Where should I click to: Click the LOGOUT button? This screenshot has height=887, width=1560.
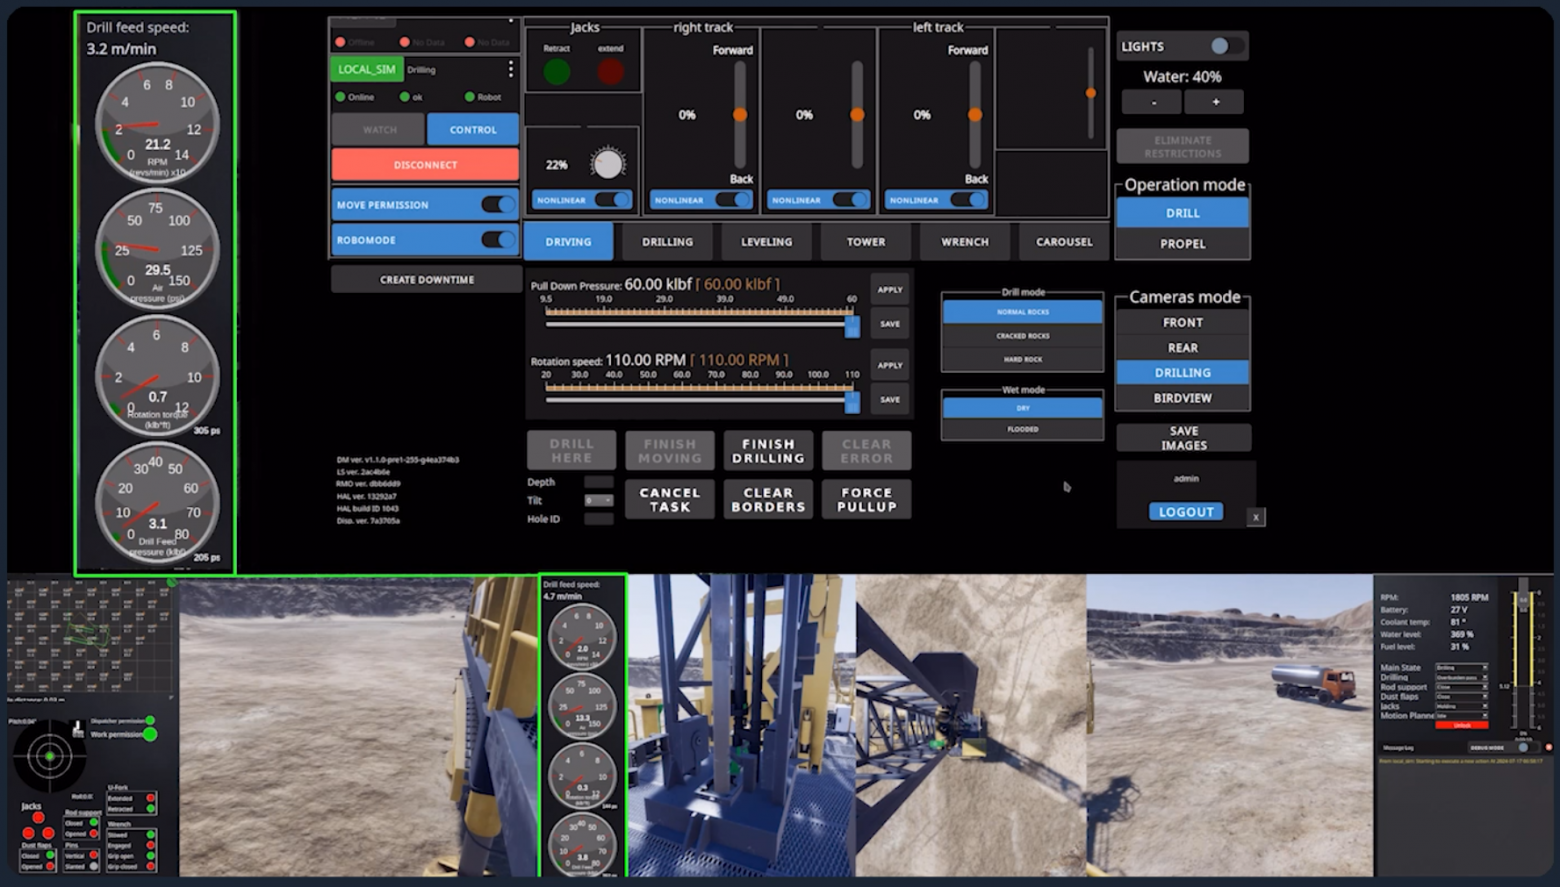point(1185,512)
